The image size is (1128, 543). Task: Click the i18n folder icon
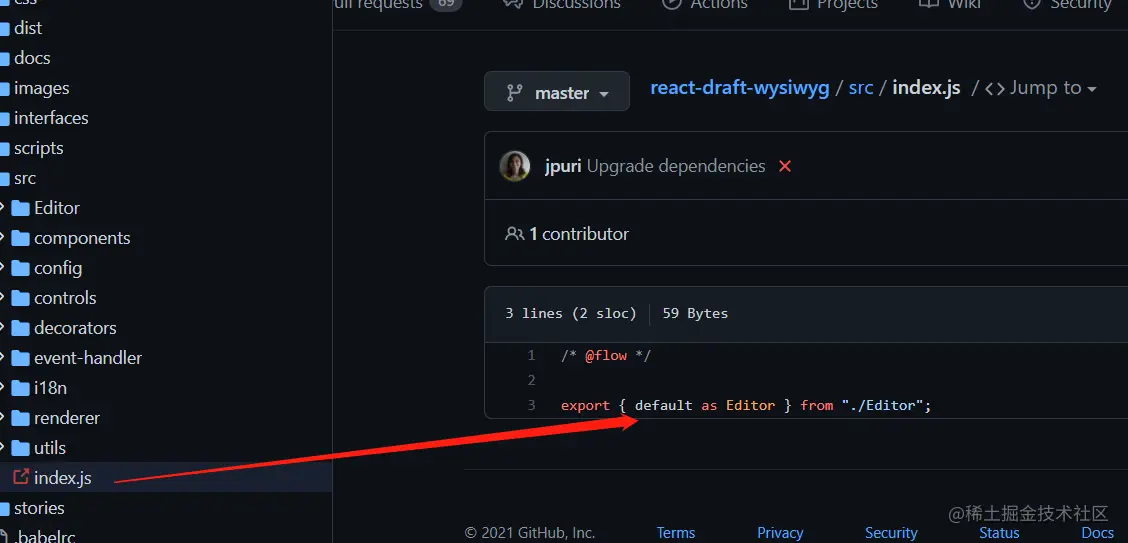coord(21,388)
